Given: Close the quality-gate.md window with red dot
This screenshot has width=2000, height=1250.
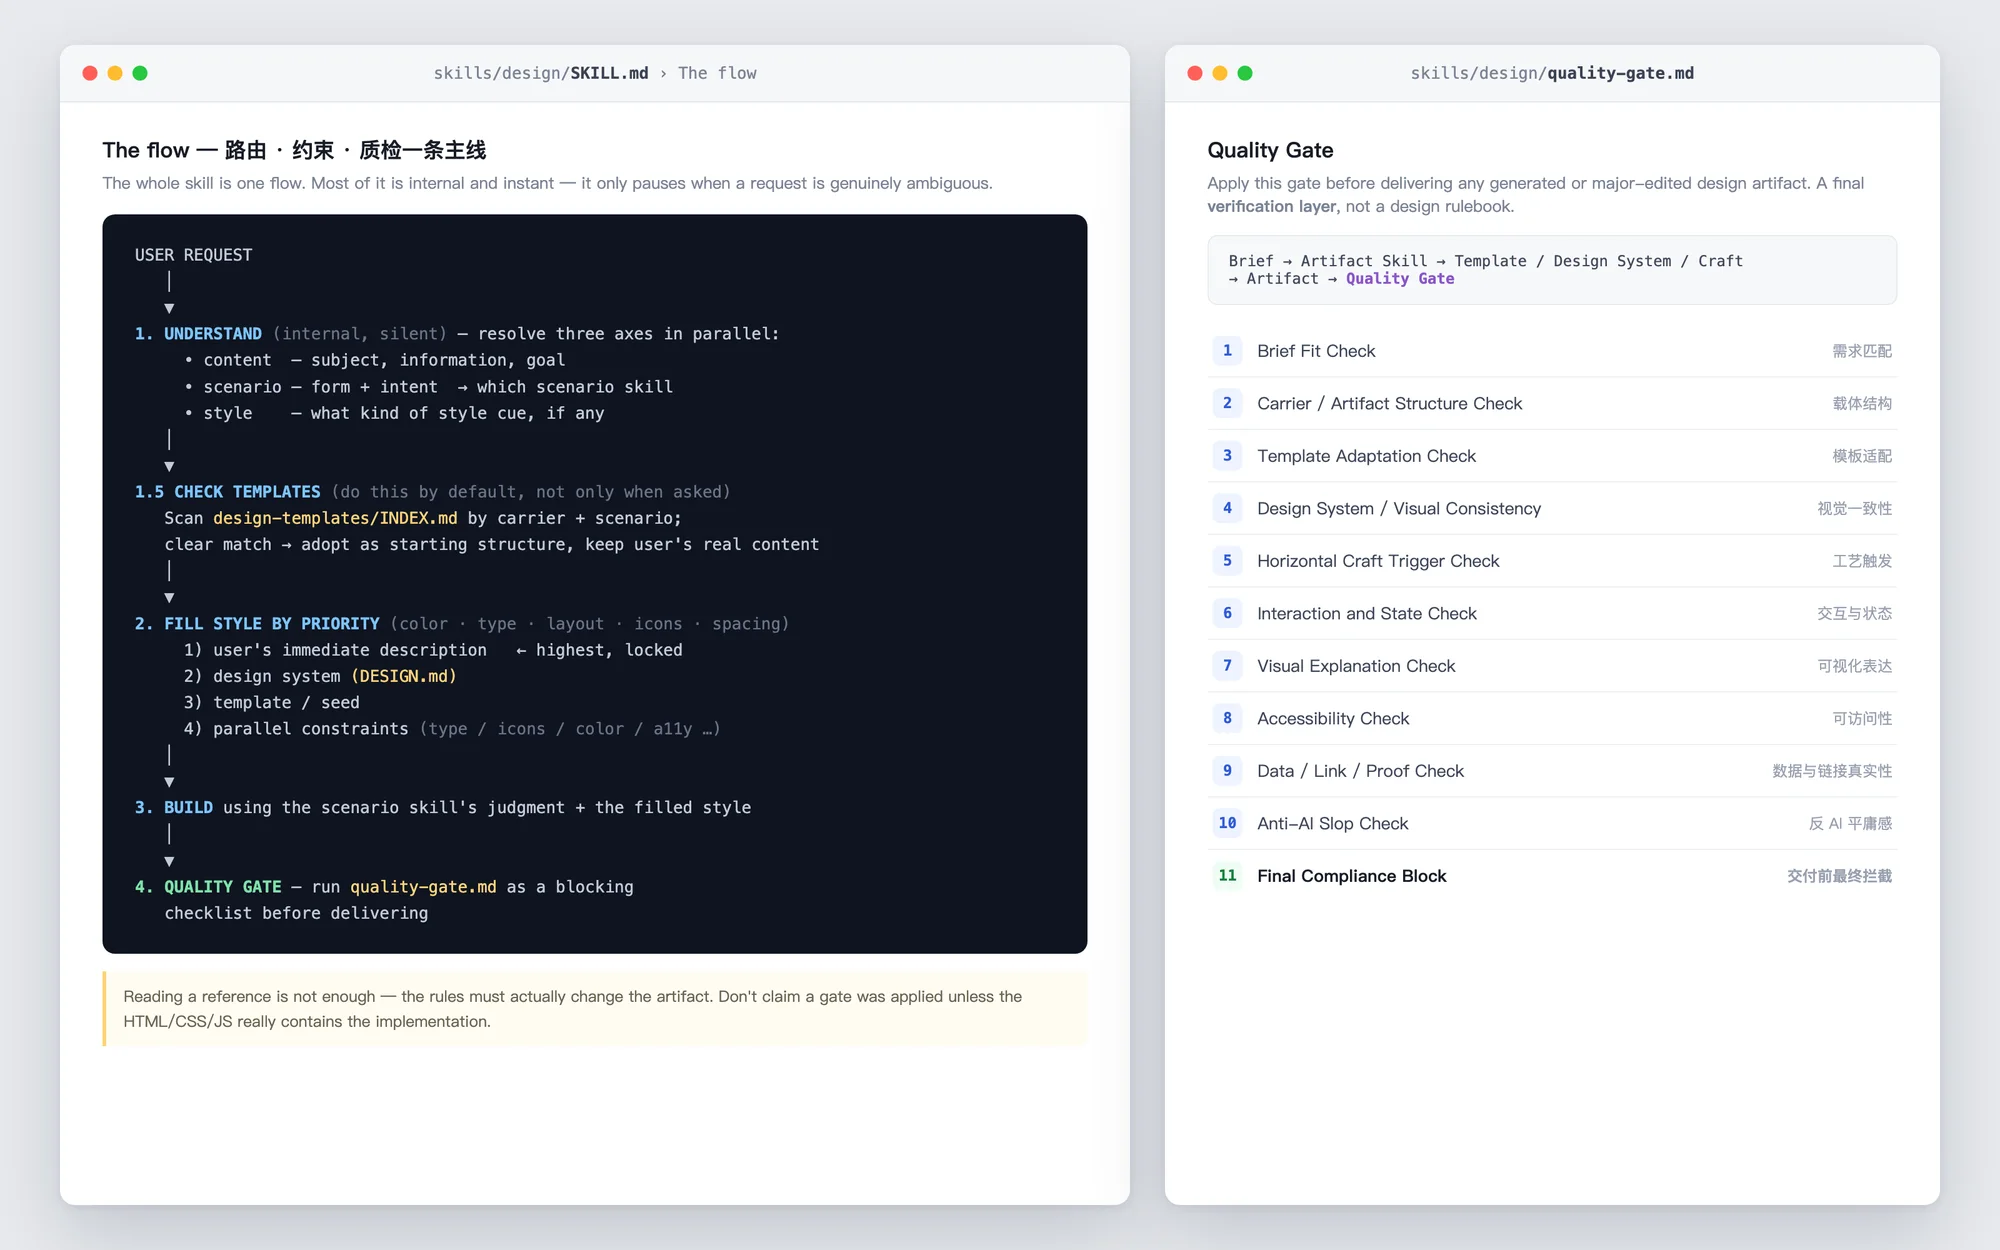Looking at the screenshot, I should click(1194, 73).
